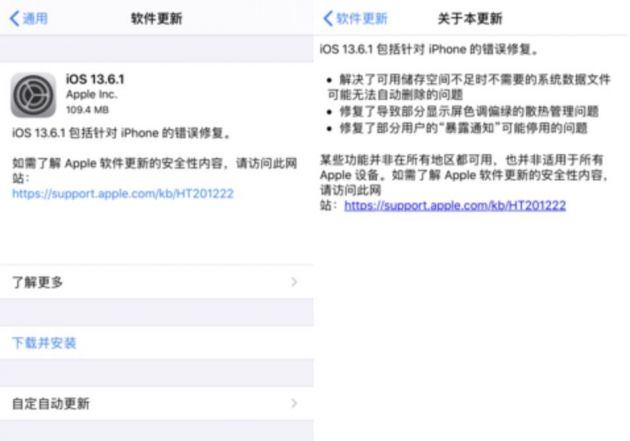Image resolution: width=630 pixels, height=441 pixels.
Task: Tap the 软件更新 back button
Action: tap(356, 18)
